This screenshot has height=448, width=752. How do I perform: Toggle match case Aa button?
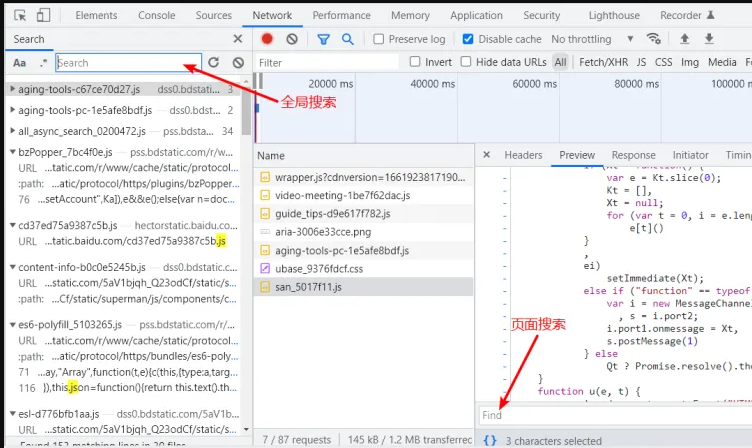[19, 63]
